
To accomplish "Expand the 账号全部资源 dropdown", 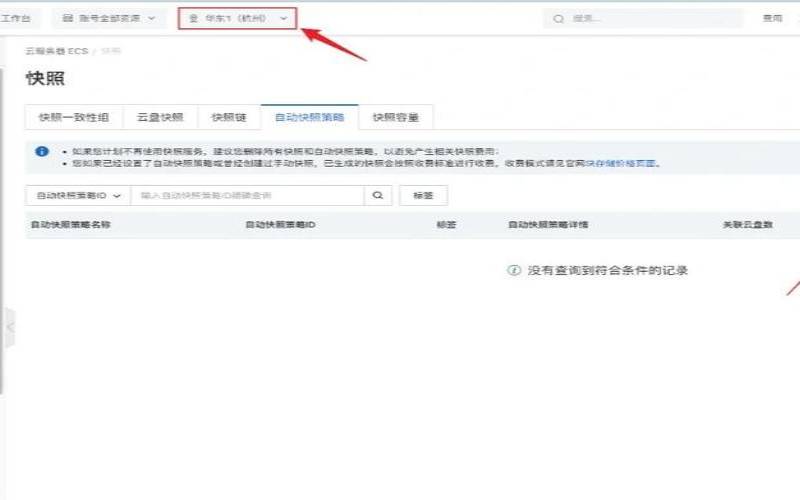I will click(x=110, y=18).
